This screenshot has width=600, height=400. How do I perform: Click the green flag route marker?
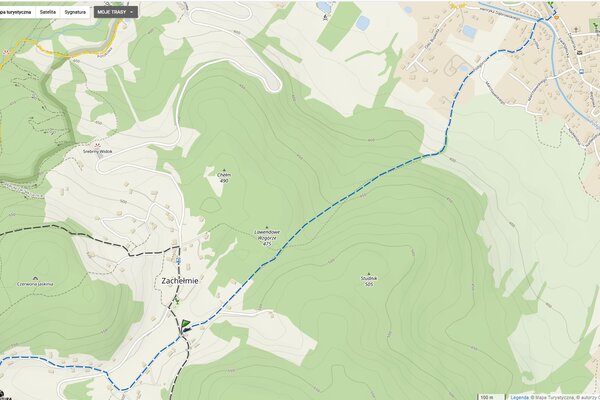coord(186,323)
